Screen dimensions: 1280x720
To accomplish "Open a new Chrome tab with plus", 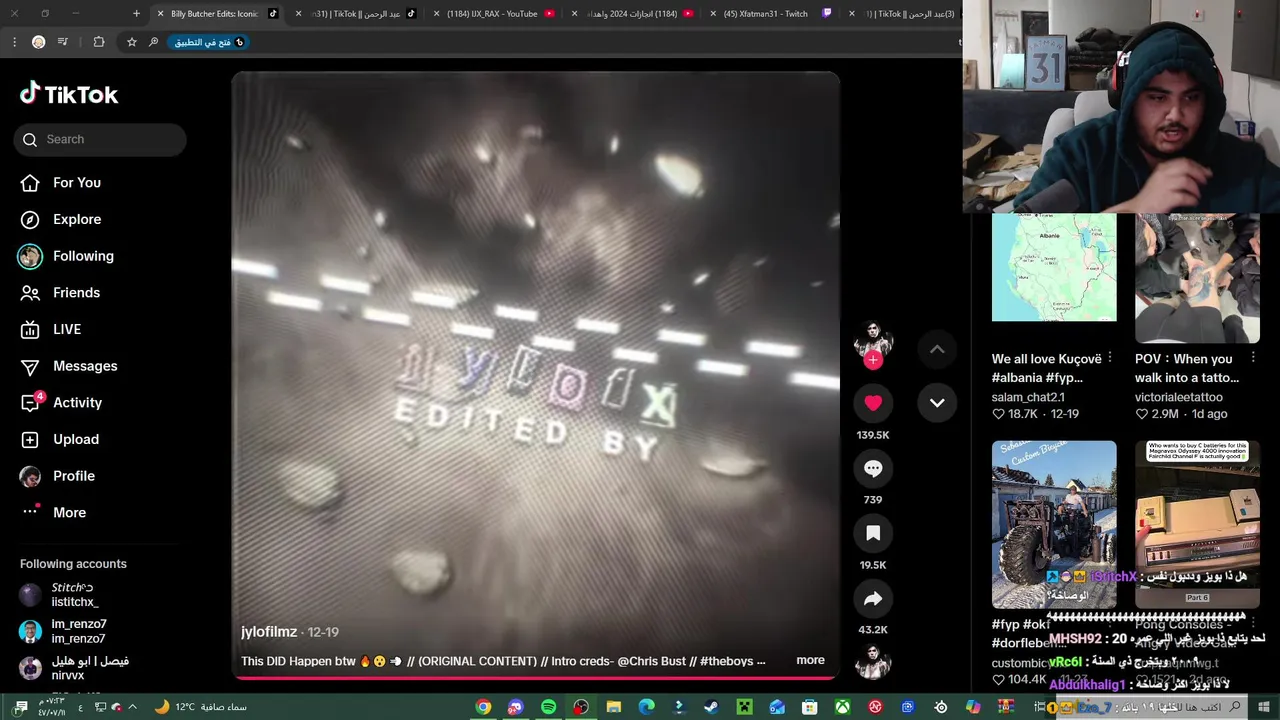I will click(x=137, y=14).
